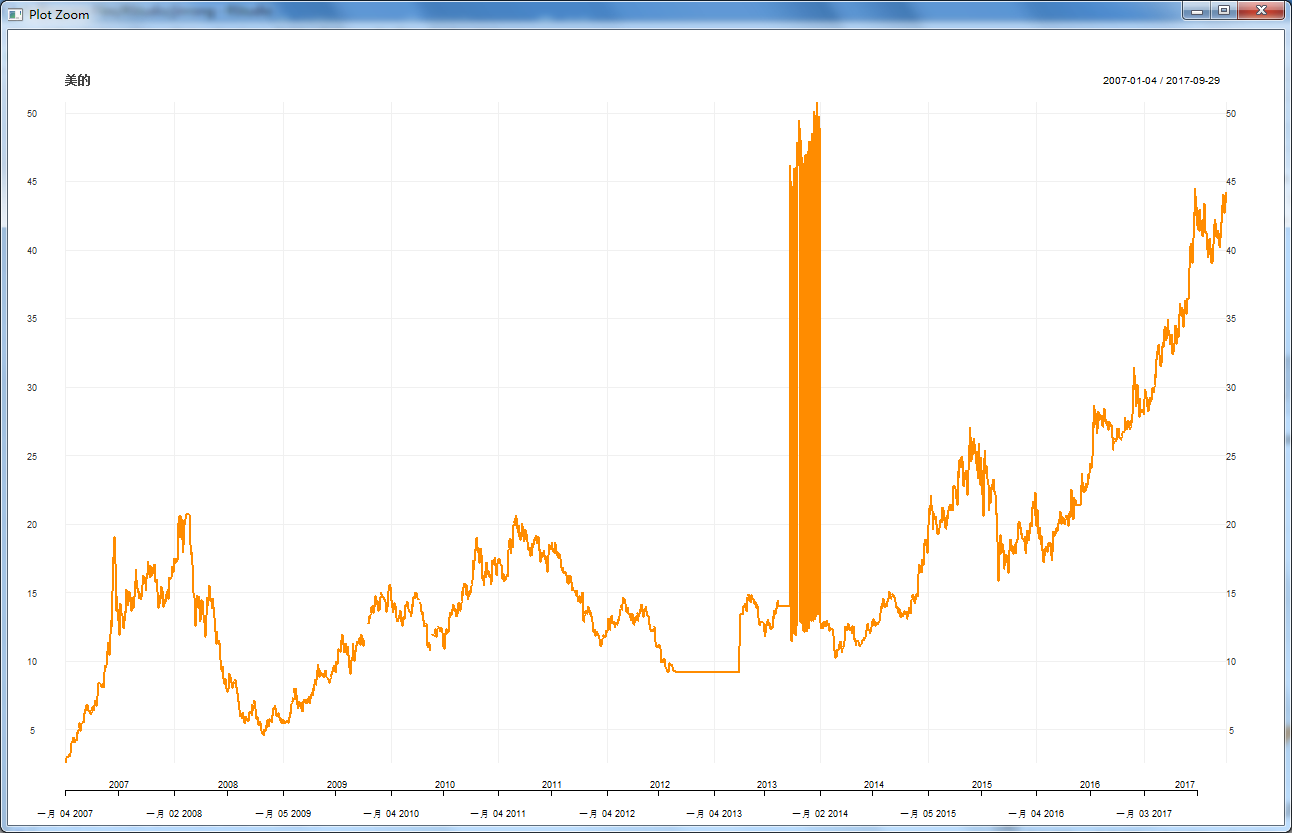Image resolution: width=1292 pixels, height=833 pixels.
Task: Close the Plot Zoom window
Action: [x=1261, y=10]
